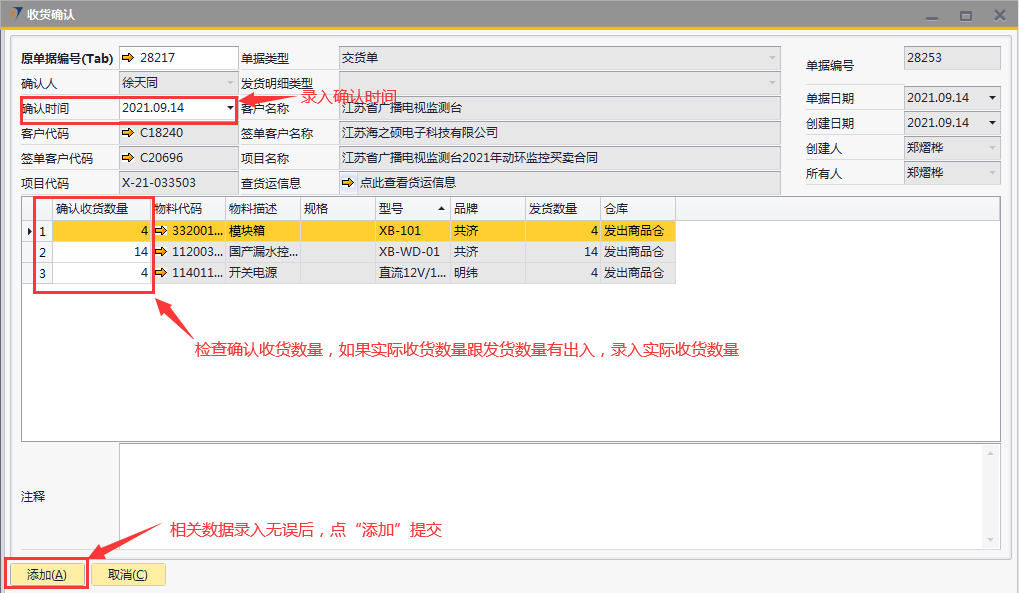The width and height of the screenshot is (1019, 593).
Task: Click the 发货数量 column header
Action: pos(562,209)
